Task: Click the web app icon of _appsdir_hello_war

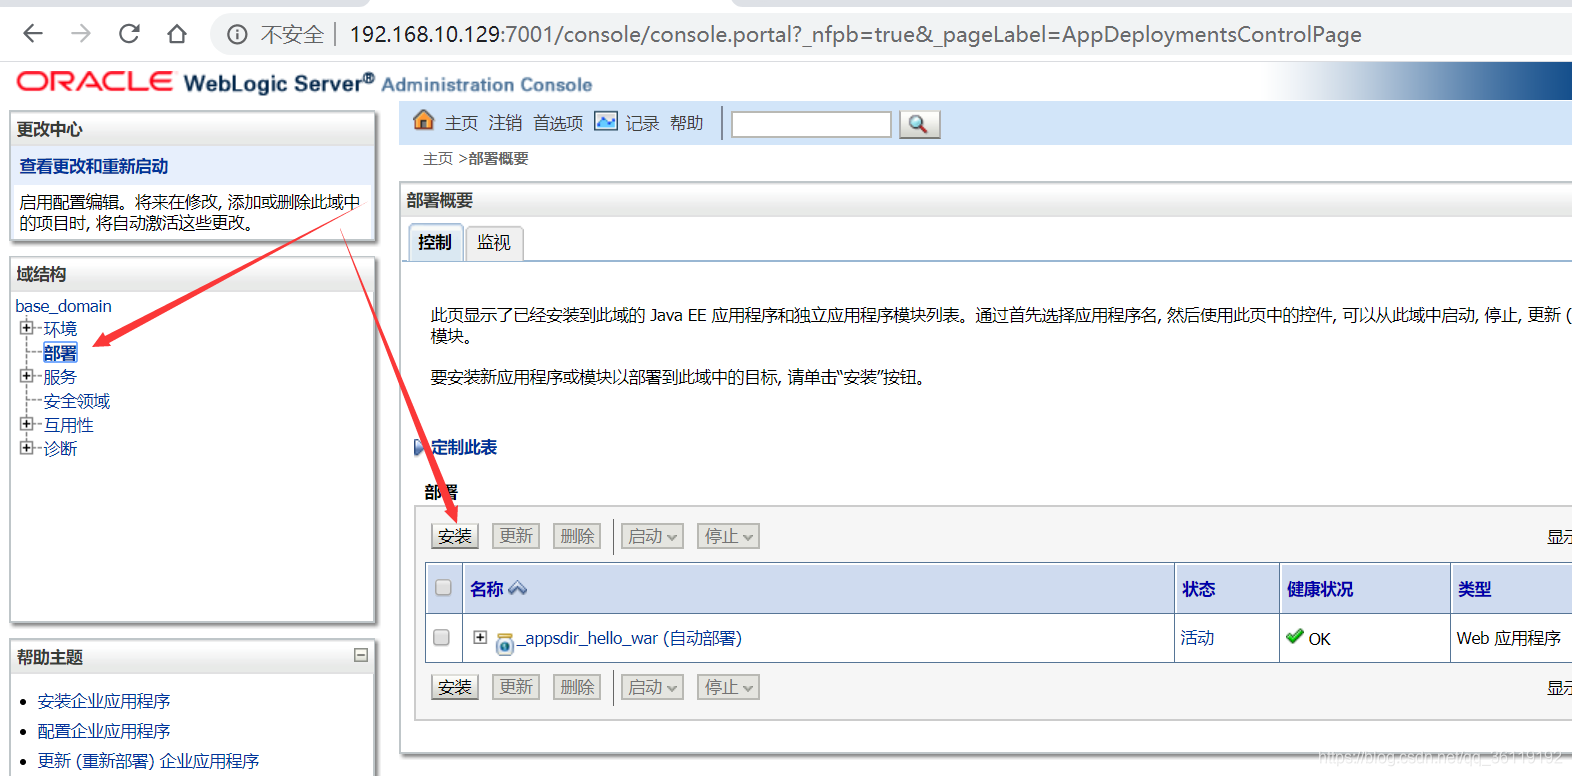Action: click(505, 643)
